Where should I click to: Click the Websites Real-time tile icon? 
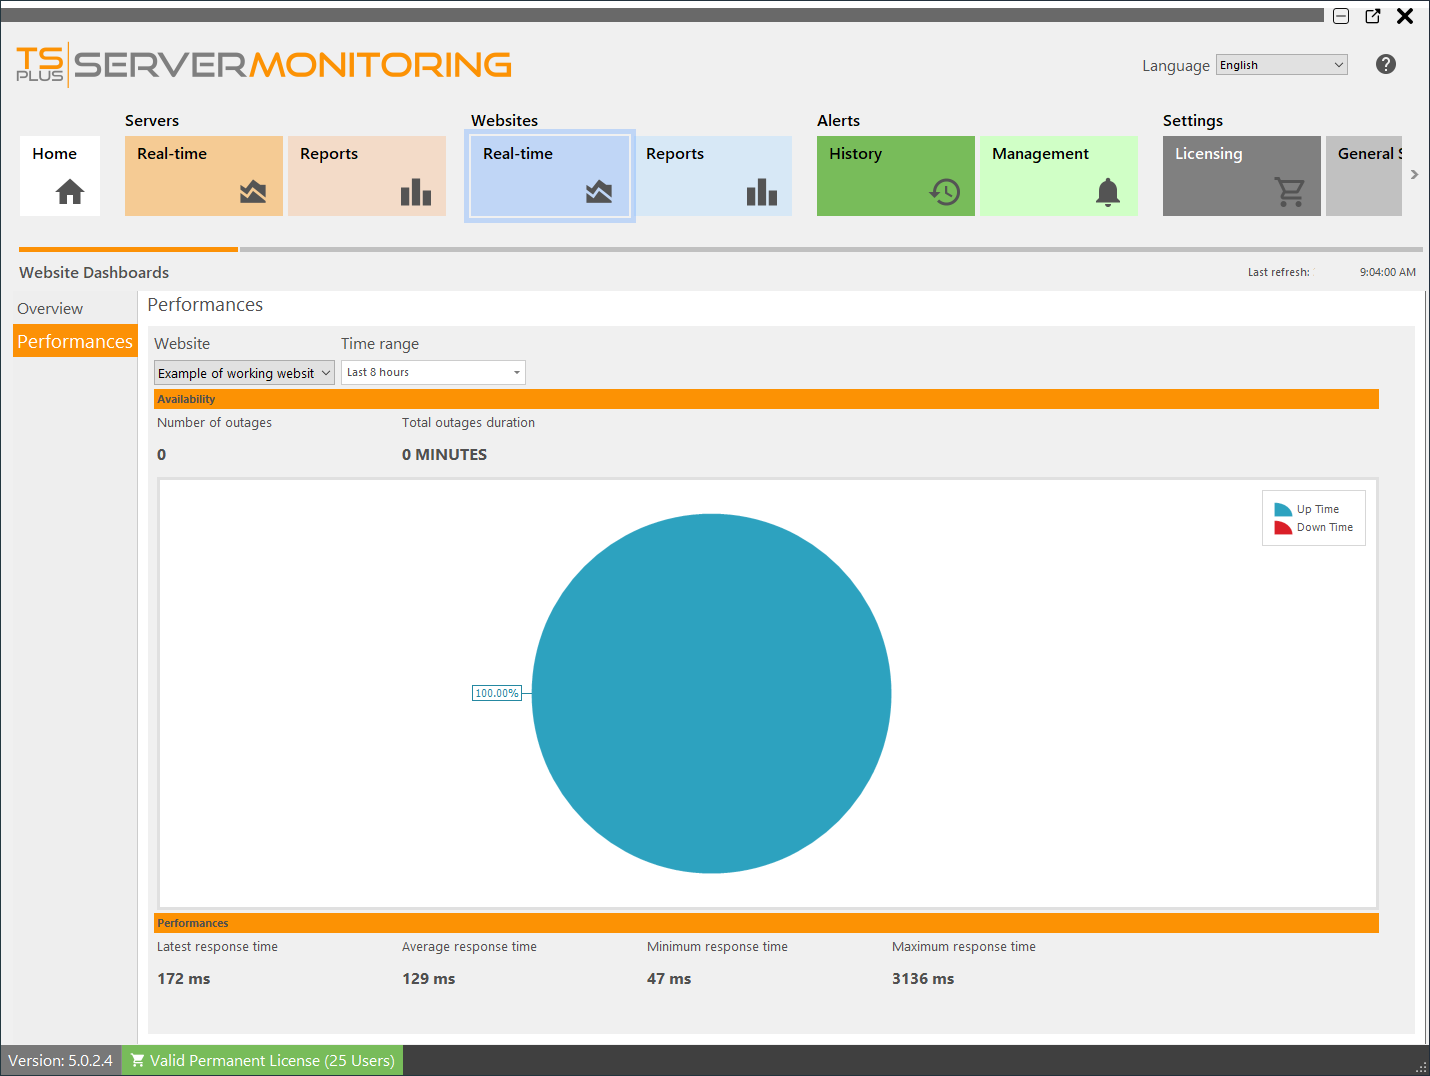pos(597,192)
